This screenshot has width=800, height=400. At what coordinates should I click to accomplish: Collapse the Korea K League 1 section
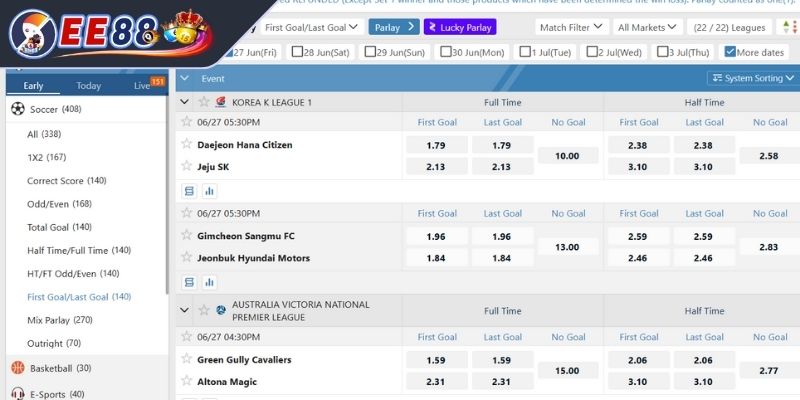184,102
